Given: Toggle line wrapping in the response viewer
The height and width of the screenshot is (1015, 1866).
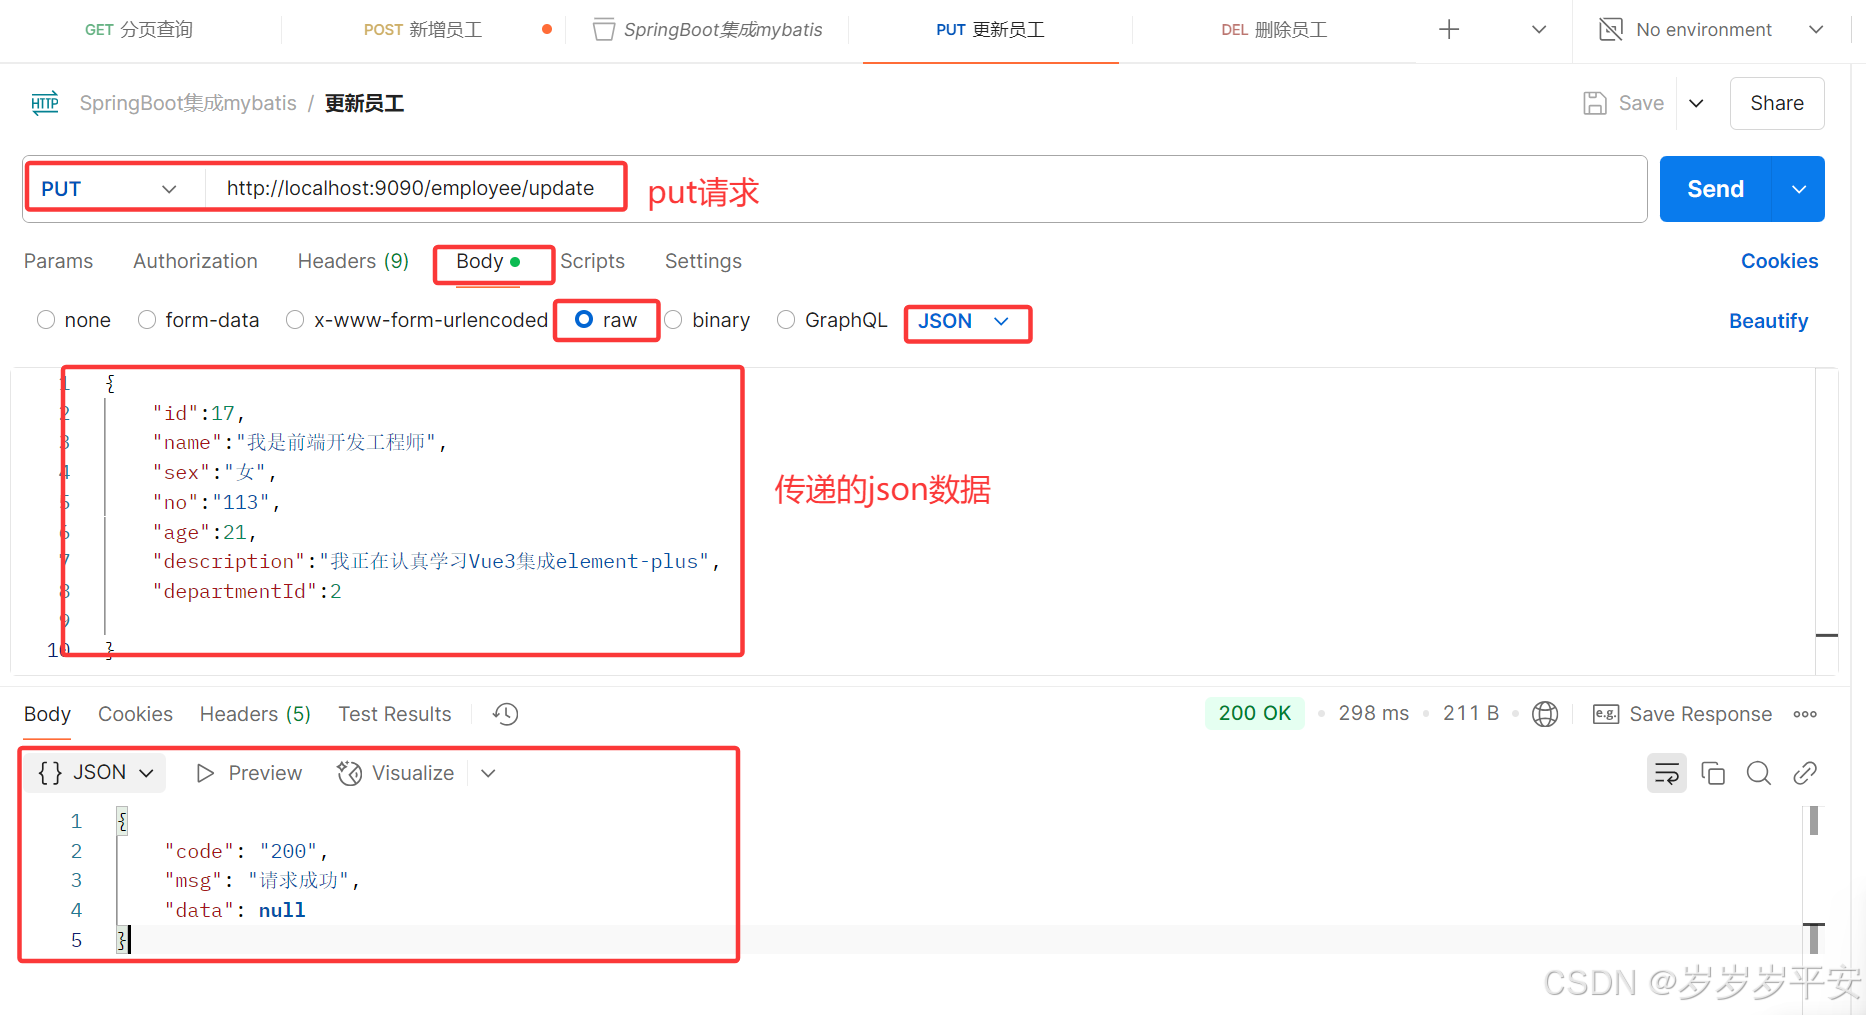Looking at the screenshot, I should [x=1666, y=772].
